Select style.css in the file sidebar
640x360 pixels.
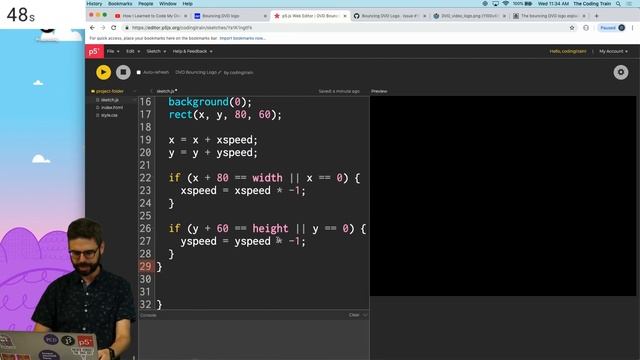109,115
